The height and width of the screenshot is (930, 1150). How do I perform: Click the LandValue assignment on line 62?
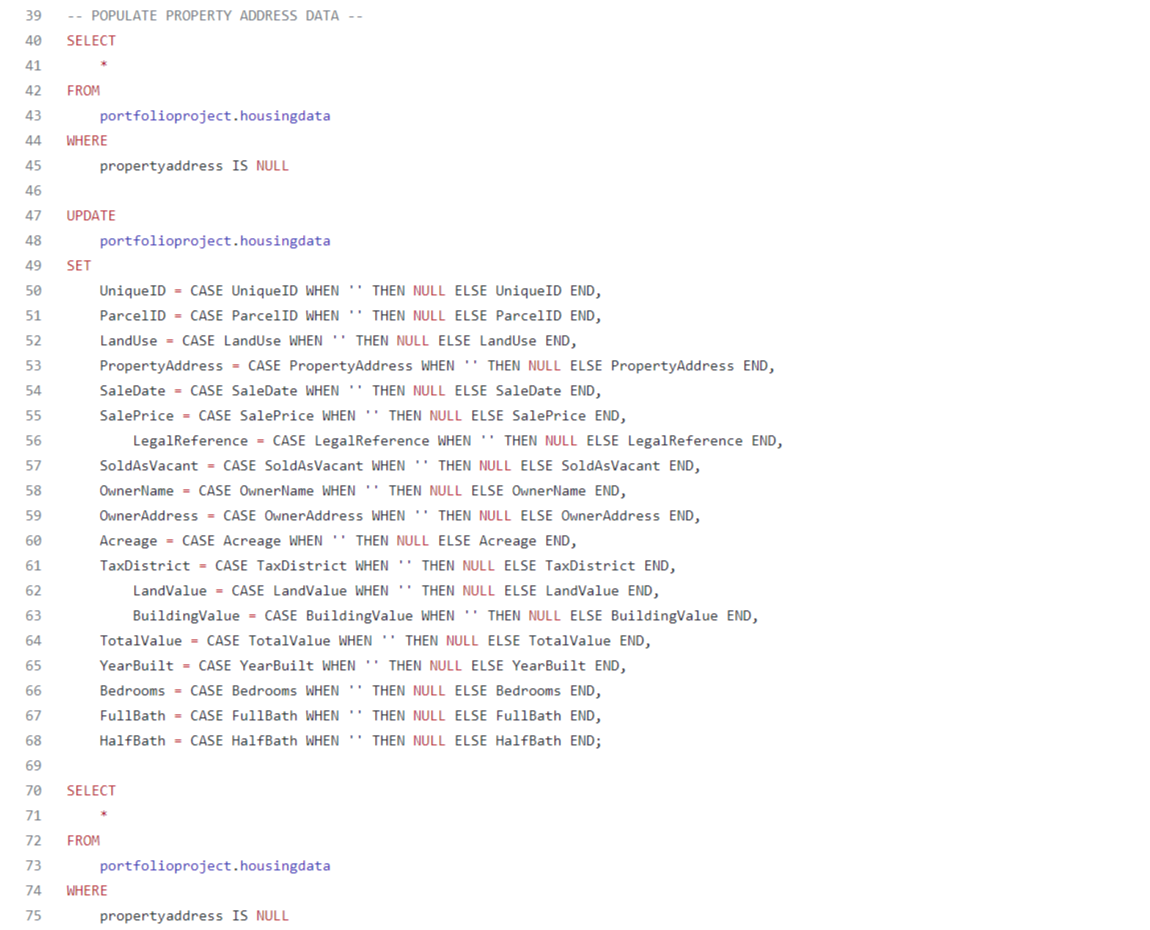click(x=396, y=590)
